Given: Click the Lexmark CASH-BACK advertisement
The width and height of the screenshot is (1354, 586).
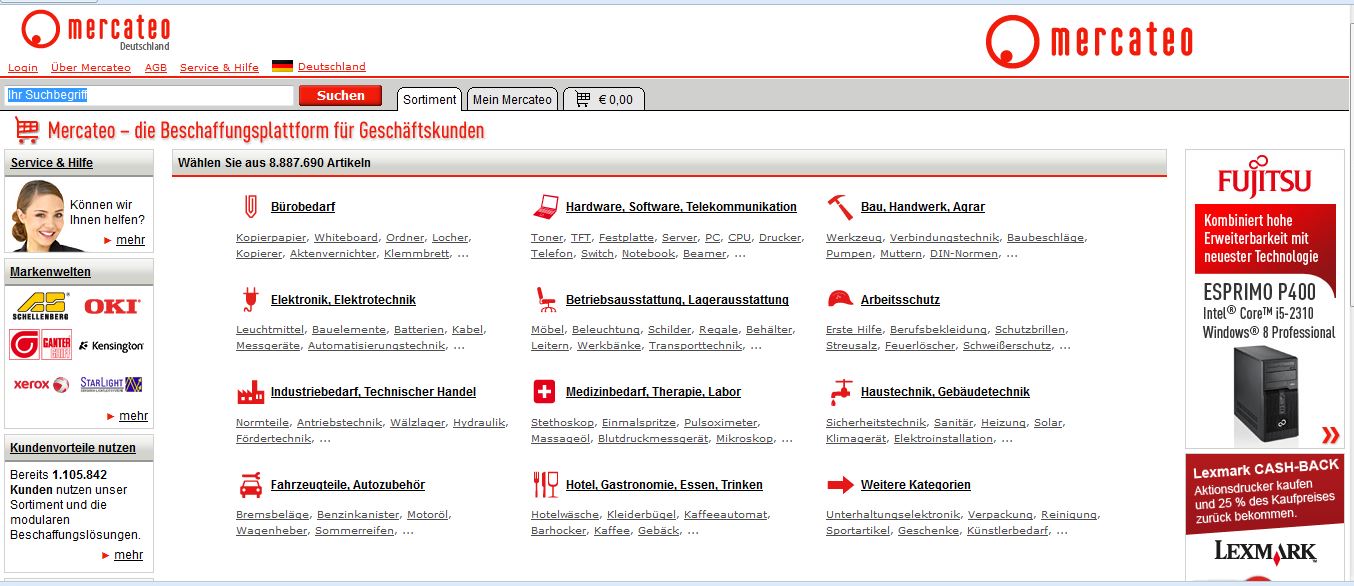Looking at the screenshot, I should pyautogui.click(x=1265, y=518).
